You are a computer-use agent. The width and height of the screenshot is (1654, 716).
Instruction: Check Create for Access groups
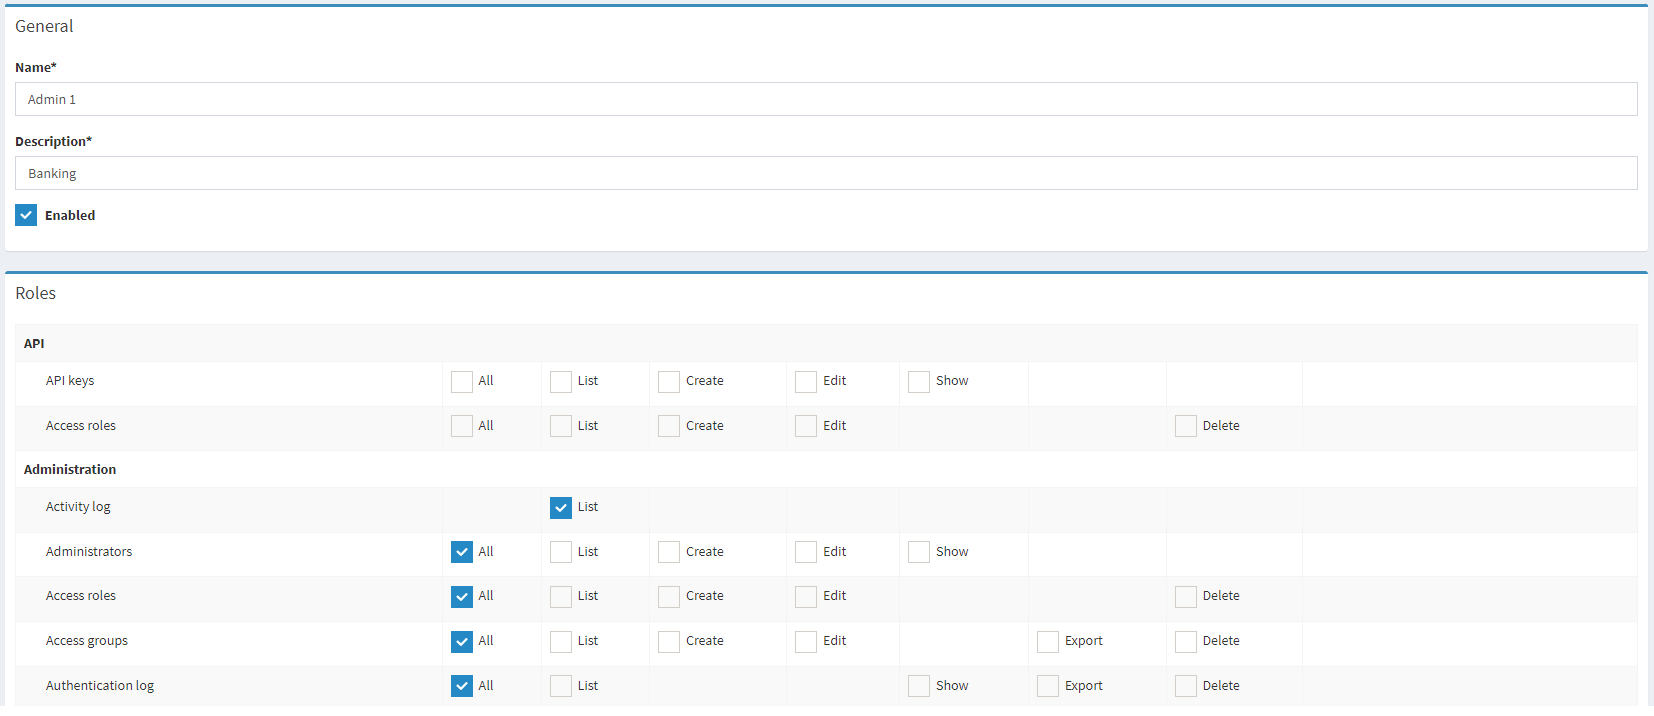pos(669,642)
